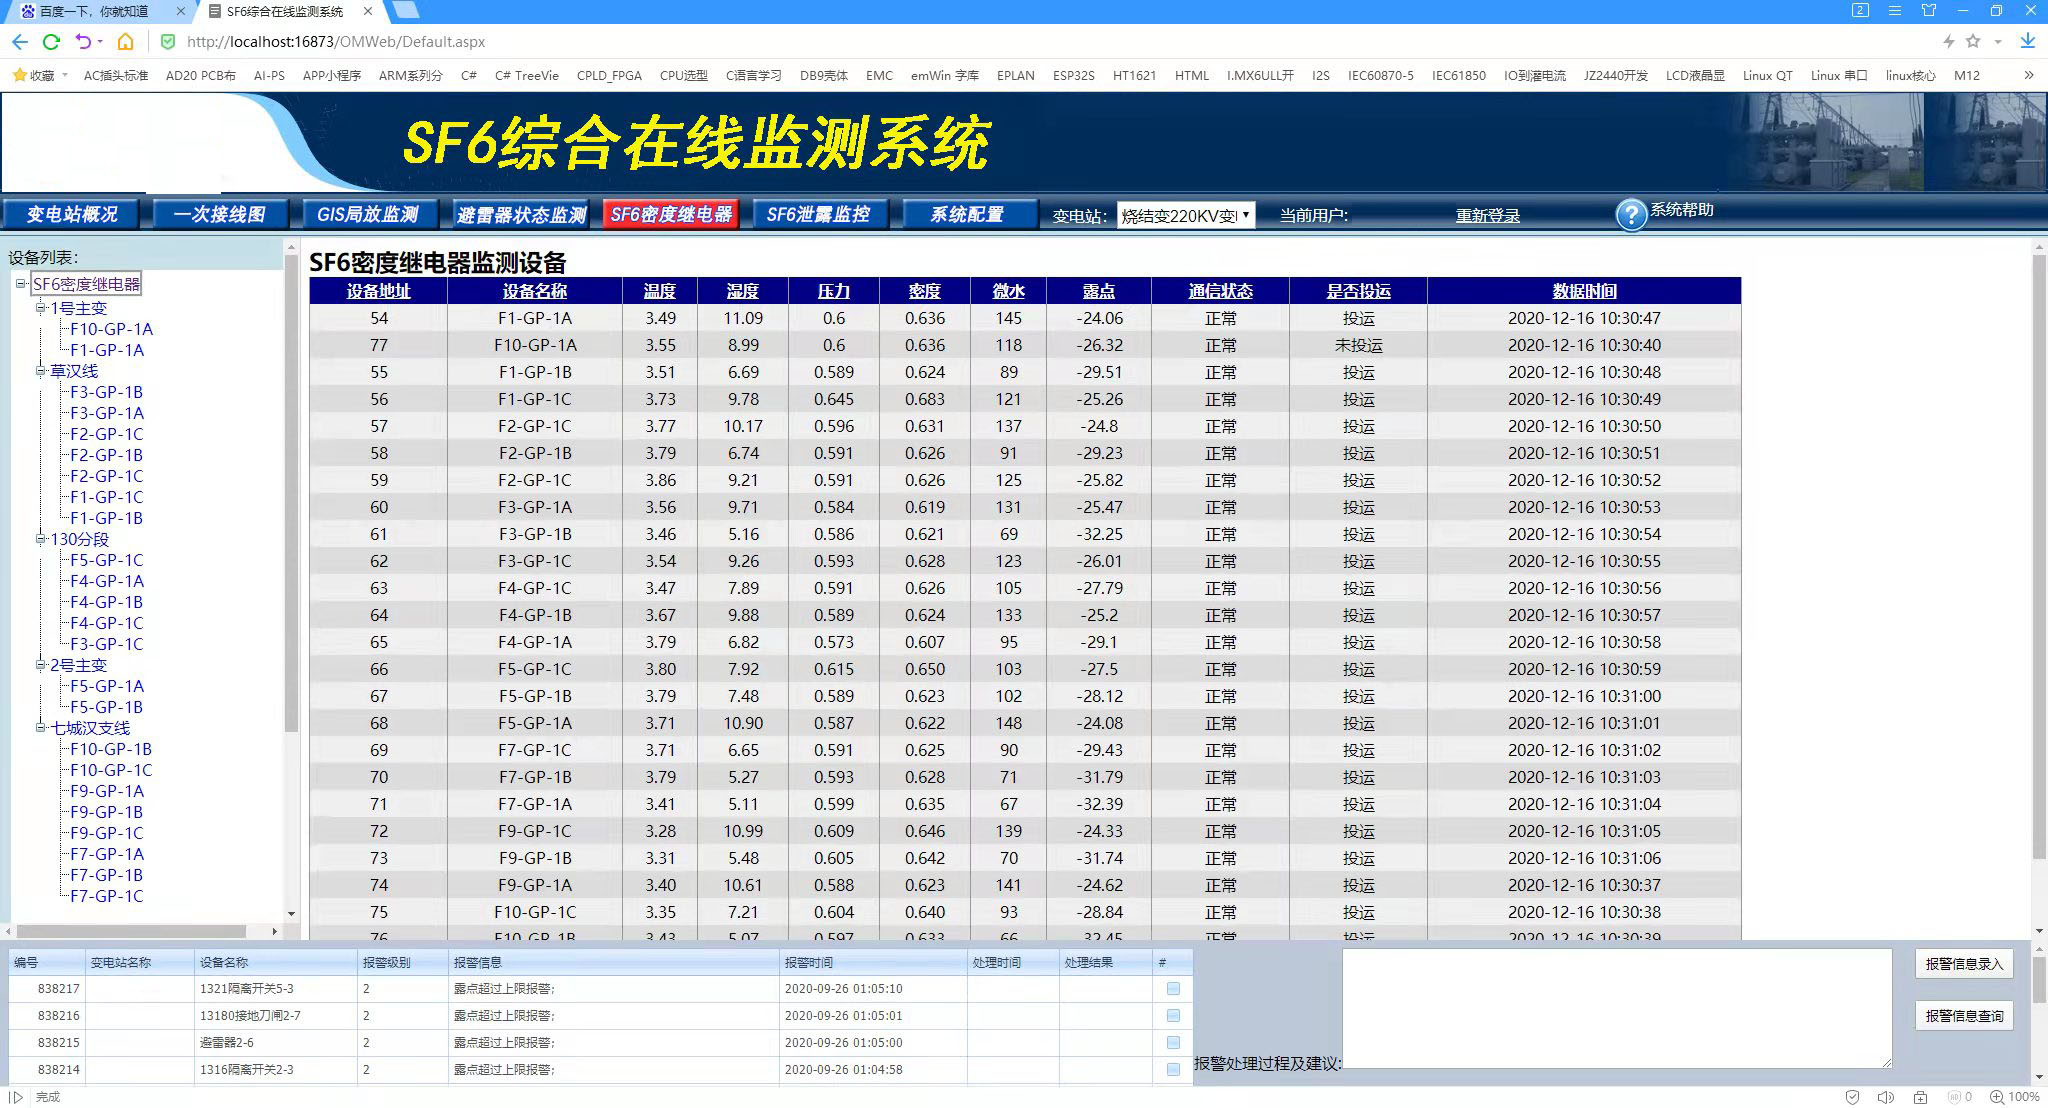Click the lightning speed-mode icon

1948,41
